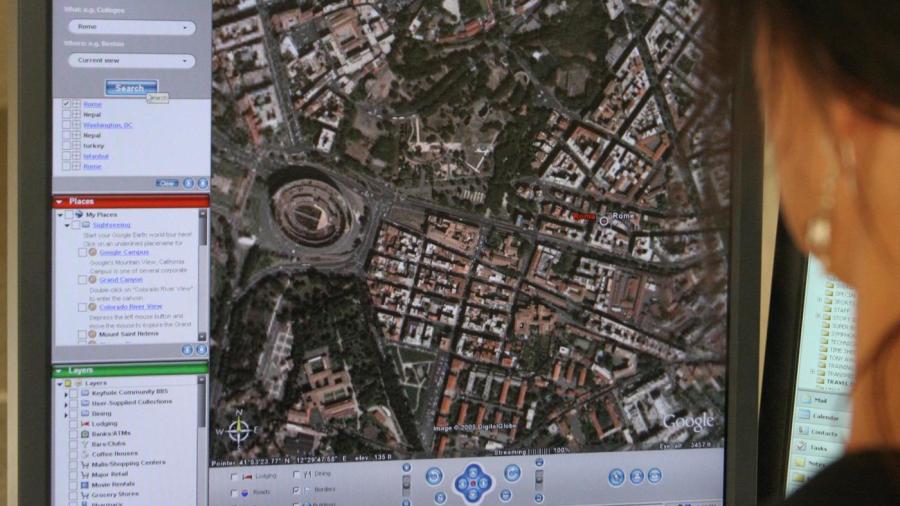The width and height of the screenshot is (900, 506).
Task: Collapse the Places panel header
Action: coord(60,201)
